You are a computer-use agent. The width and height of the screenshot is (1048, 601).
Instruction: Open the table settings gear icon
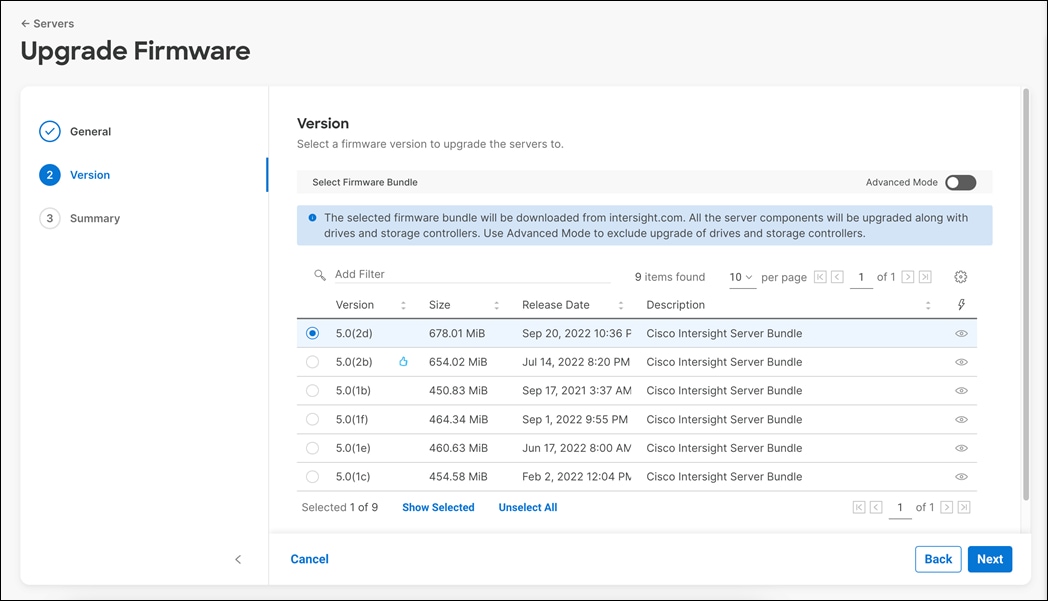tap(961, 277)
